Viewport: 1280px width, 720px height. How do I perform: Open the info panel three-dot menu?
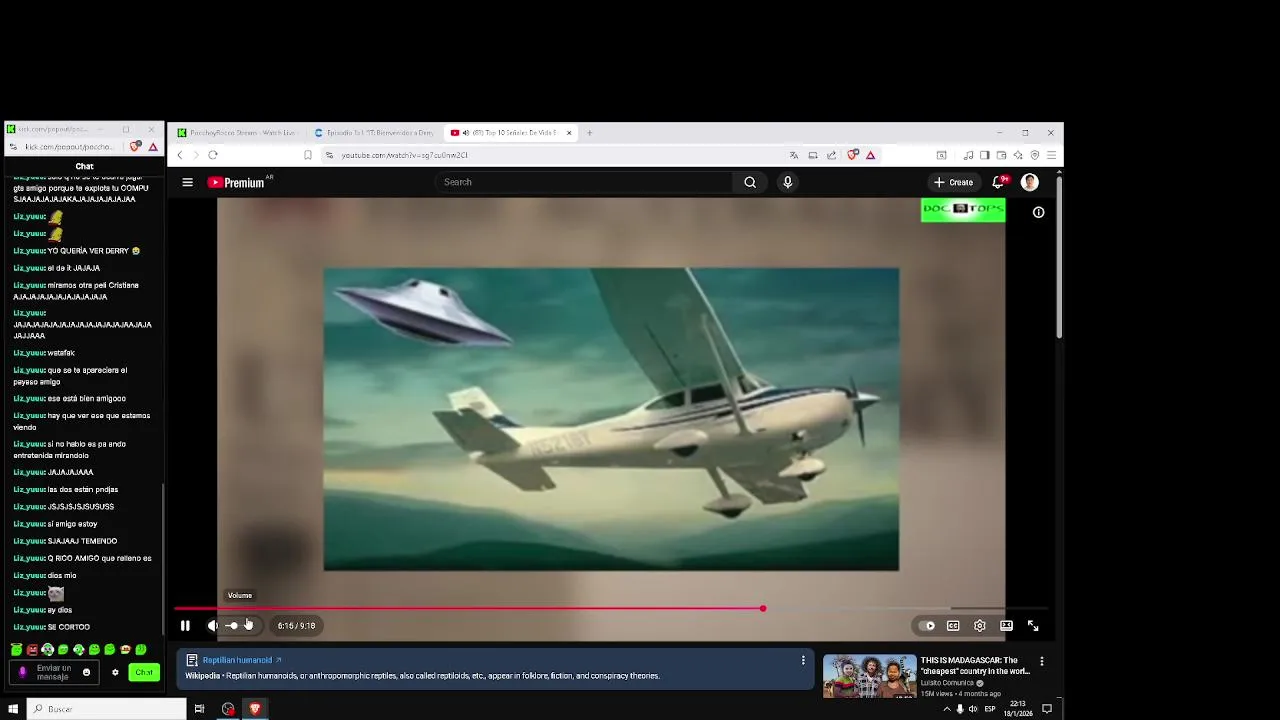(x=802, y=660)
